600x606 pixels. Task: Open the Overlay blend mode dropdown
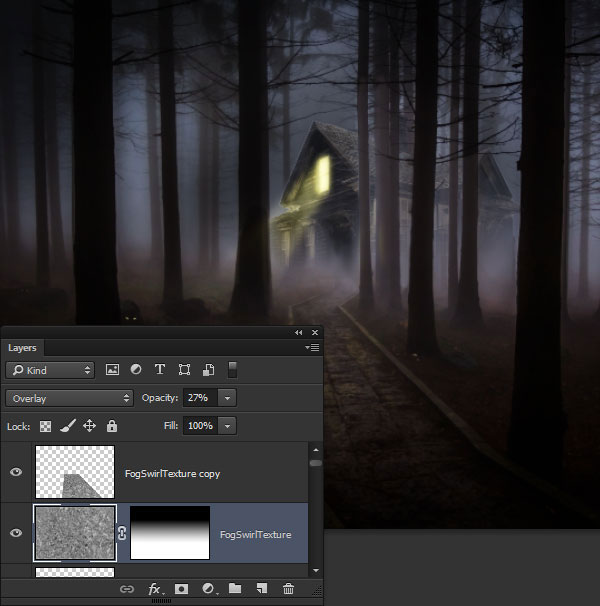click(x=70, y=398)
